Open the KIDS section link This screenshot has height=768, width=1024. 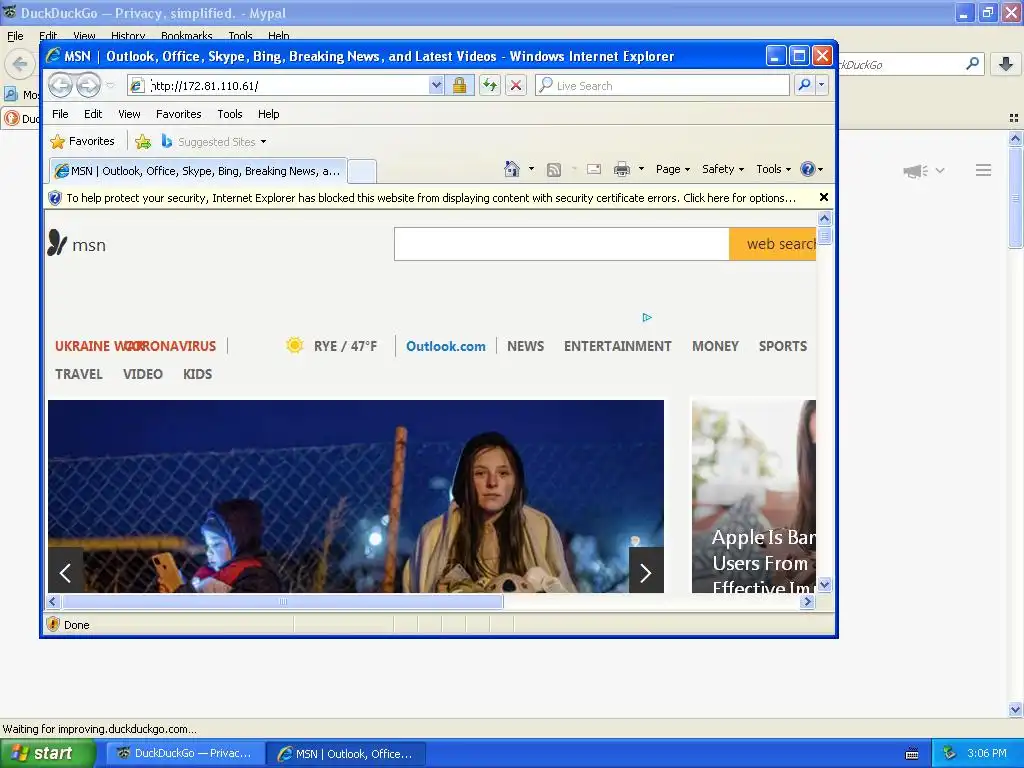pos(197,374)
